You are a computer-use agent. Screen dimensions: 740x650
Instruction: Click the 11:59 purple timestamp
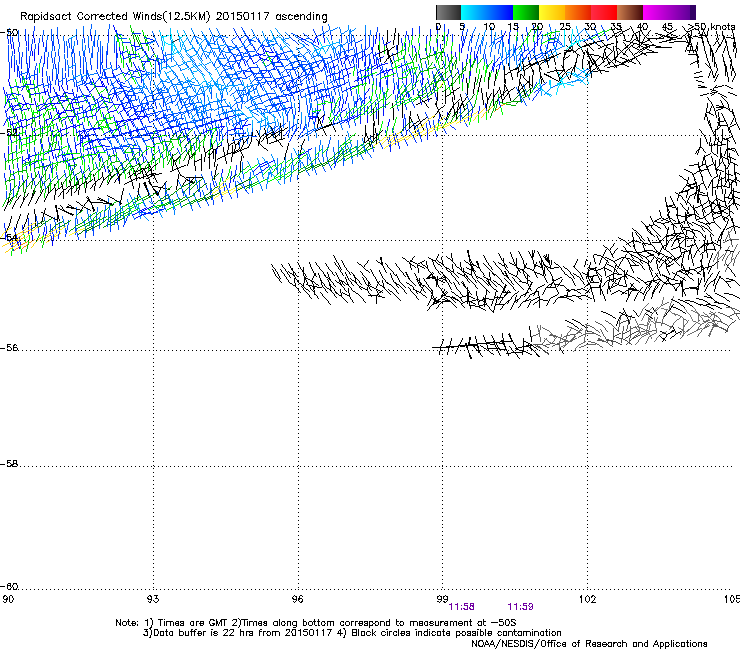click(520, 607)
